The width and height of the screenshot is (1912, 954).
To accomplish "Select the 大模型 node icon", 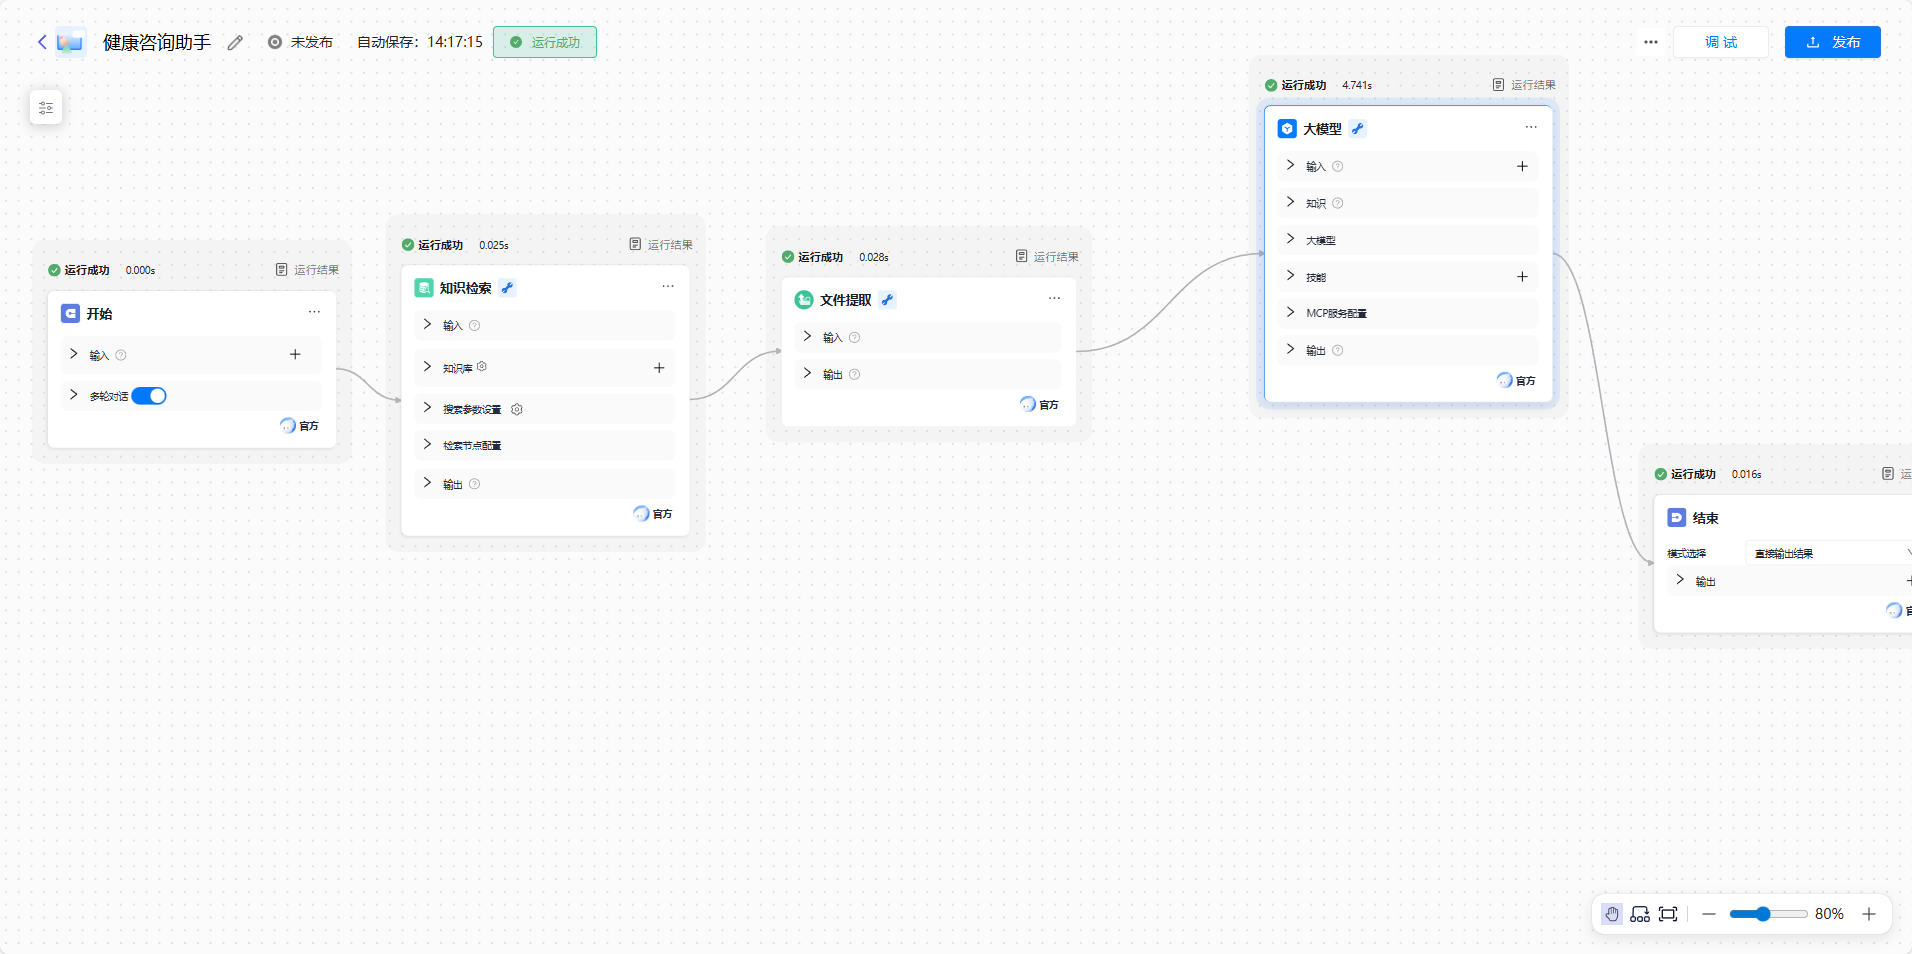I will pyautogui.click(x=1287, y=129).
